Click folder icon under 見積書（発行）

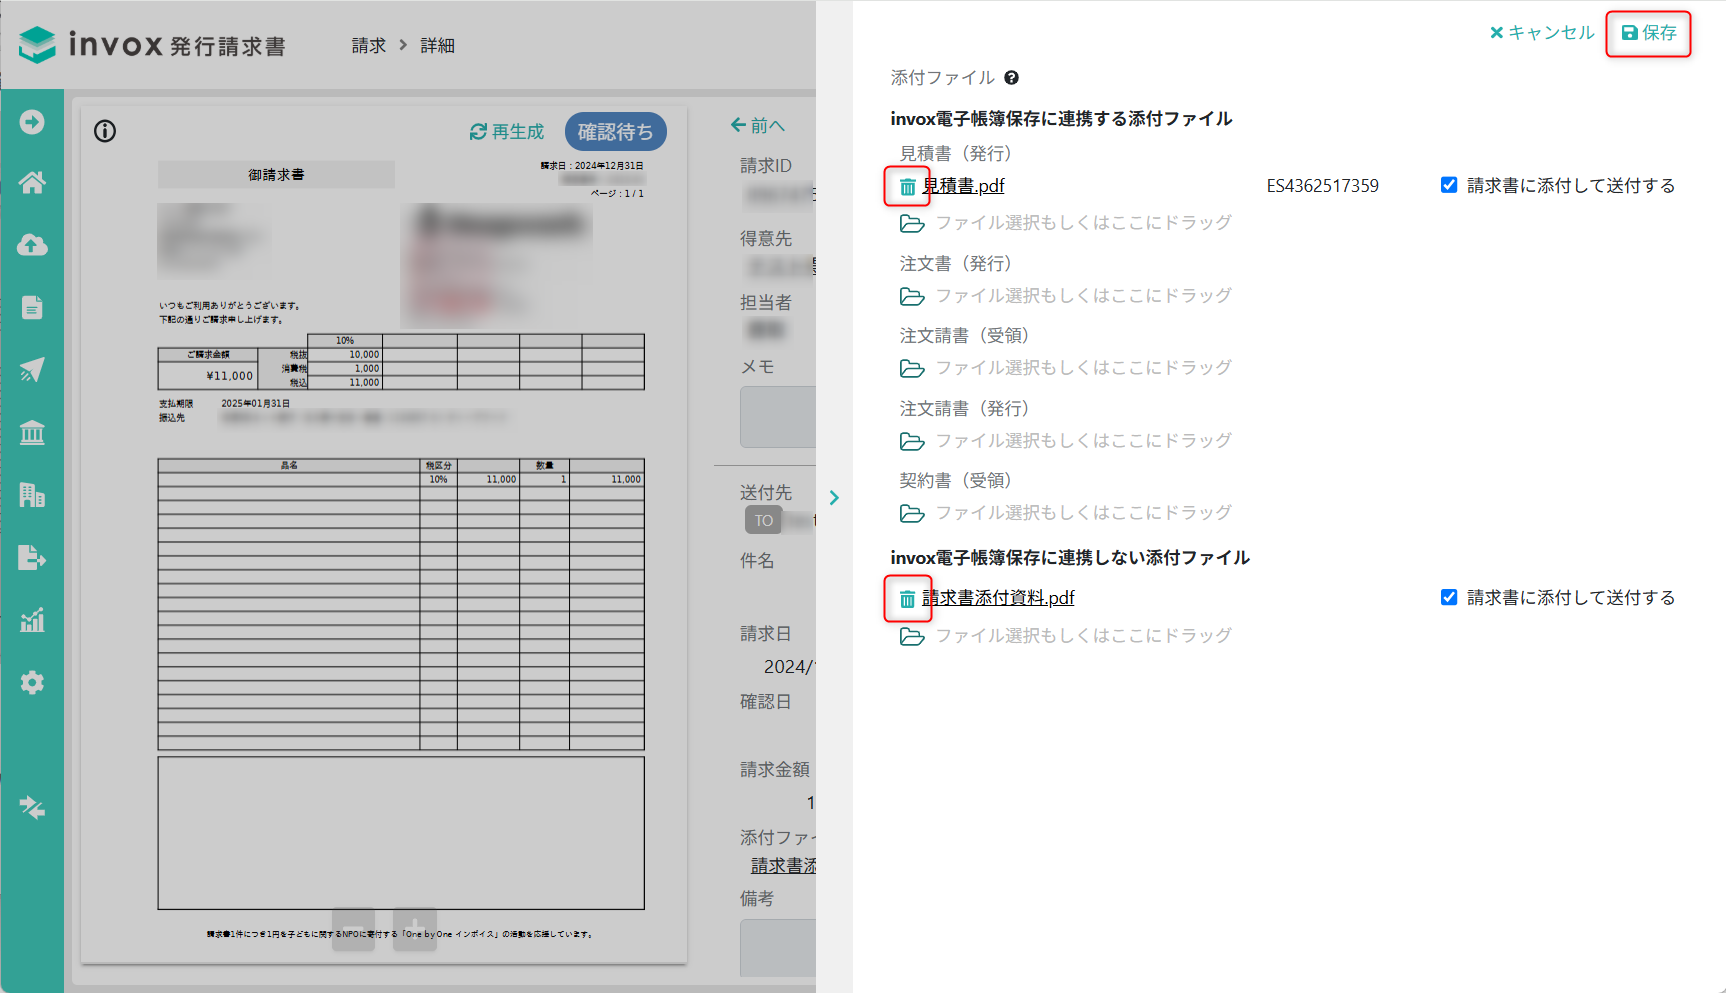click(912, 223)
